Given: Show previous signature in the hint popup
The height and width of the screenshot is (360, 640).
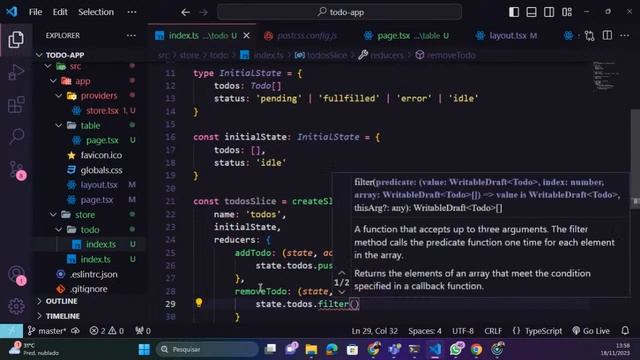Looking at the screenshot, I should coord(342,272).
